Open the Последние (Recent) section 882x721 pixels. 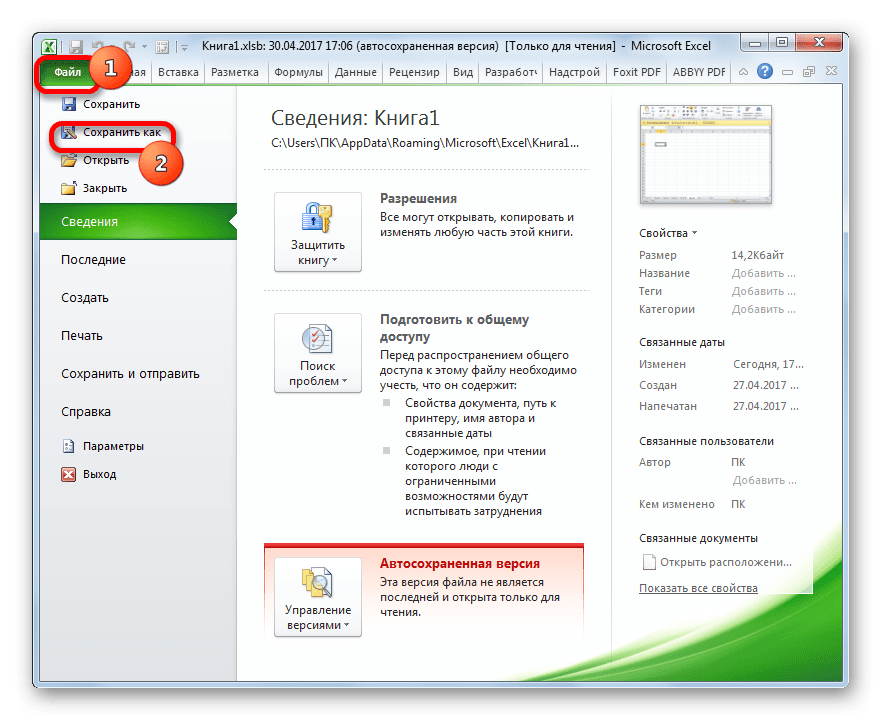93,260
